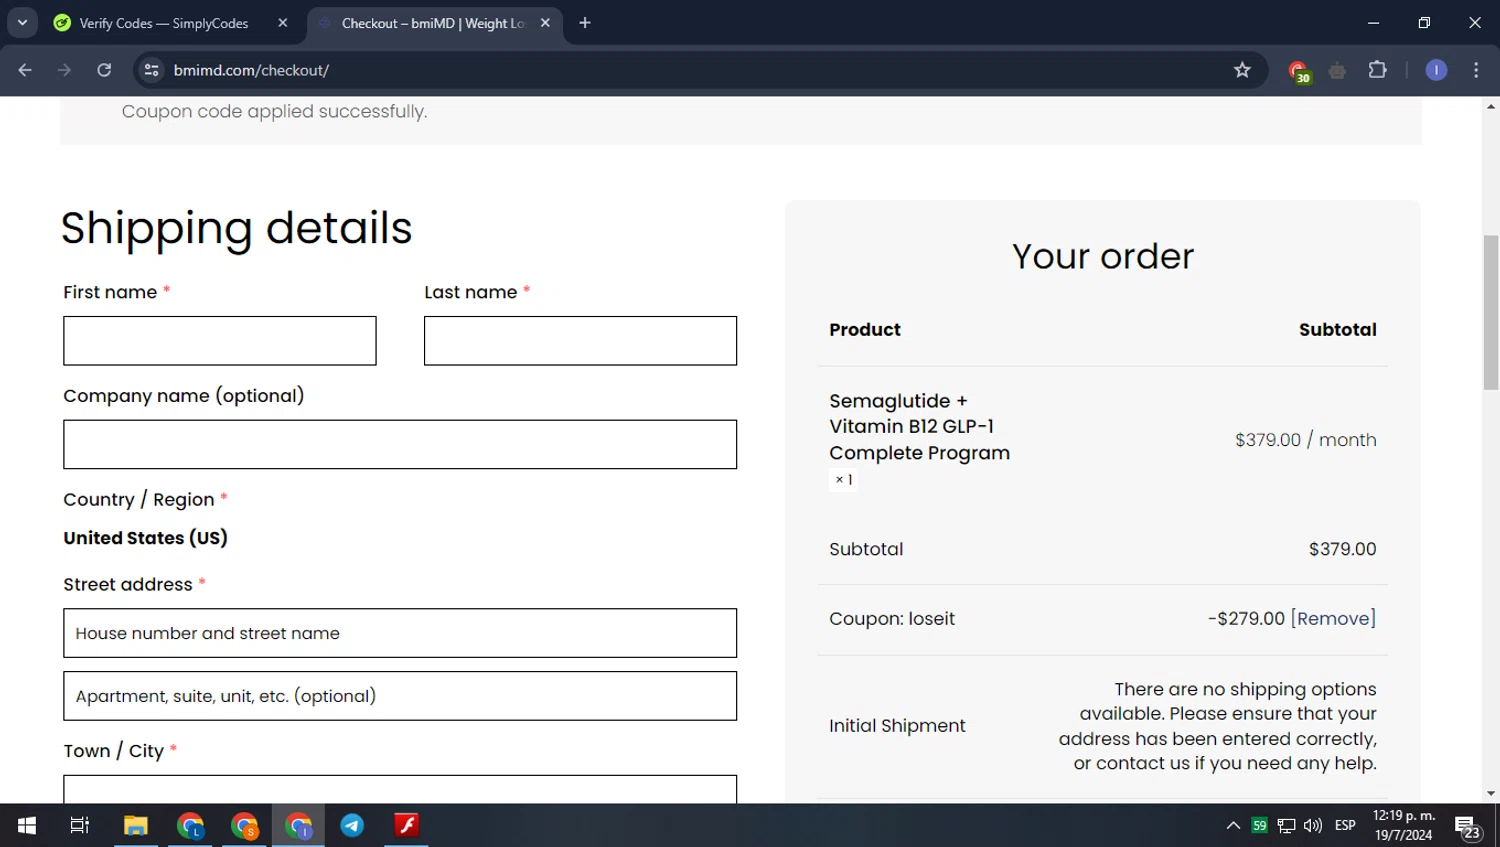
Task: Click the gray extension icon beside red one
Action: pos(1337,70)
